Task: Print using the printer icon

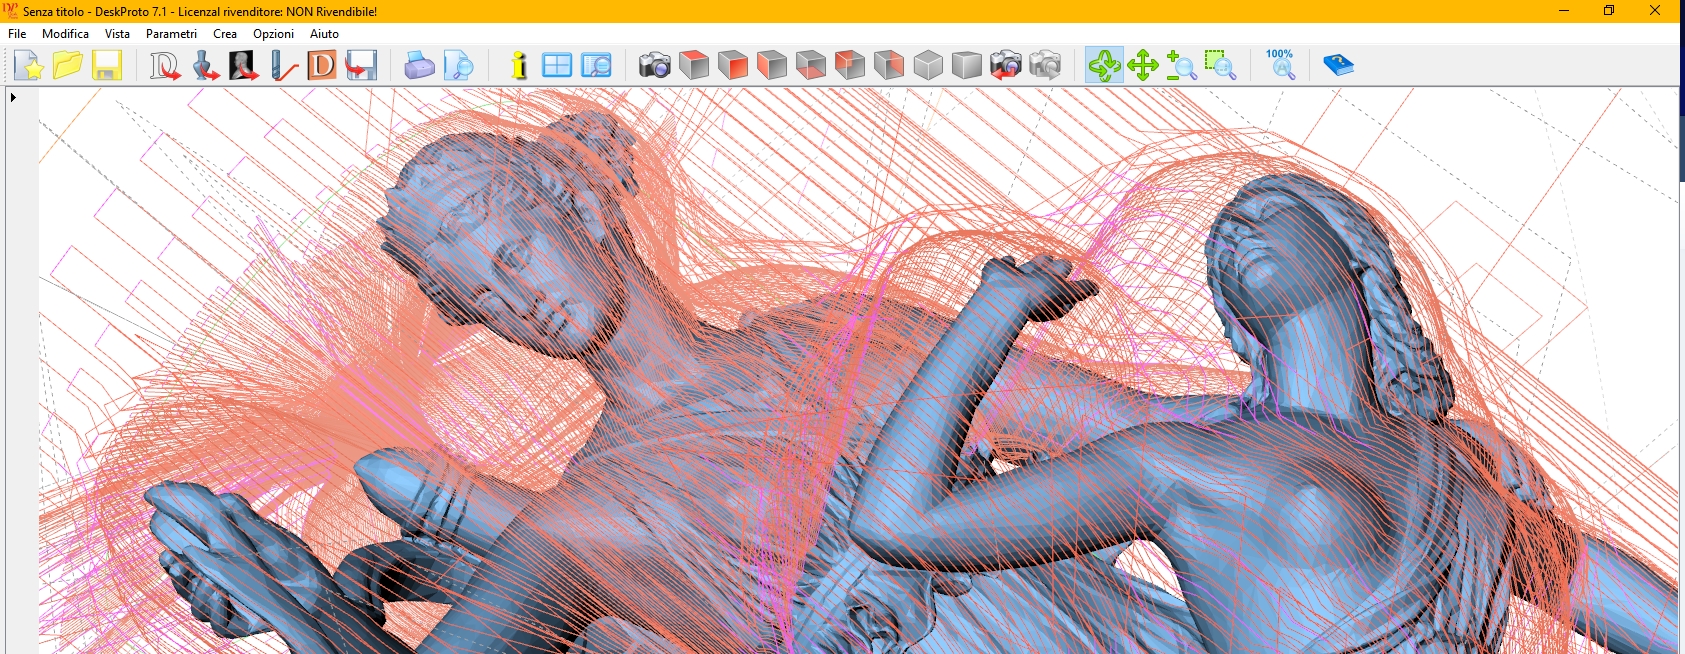Action: 419,66
